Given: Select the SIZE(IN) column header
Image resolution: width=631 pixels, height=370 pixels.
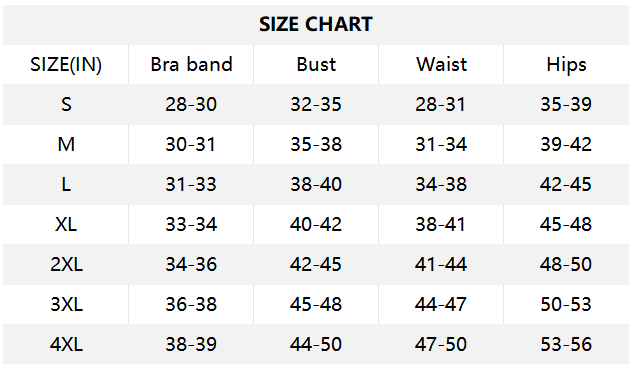Looking at the screenshot, I should coord(66,64).
